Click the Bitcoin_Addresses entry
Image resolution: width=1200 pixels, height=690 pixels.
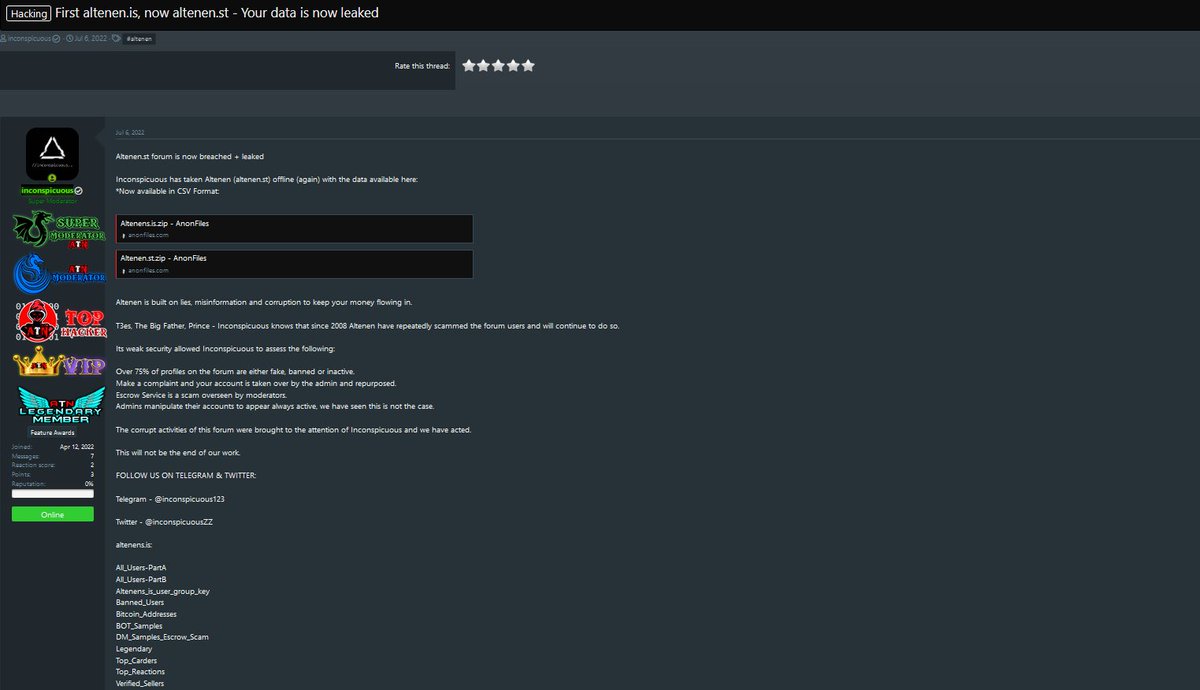(146, 614)
